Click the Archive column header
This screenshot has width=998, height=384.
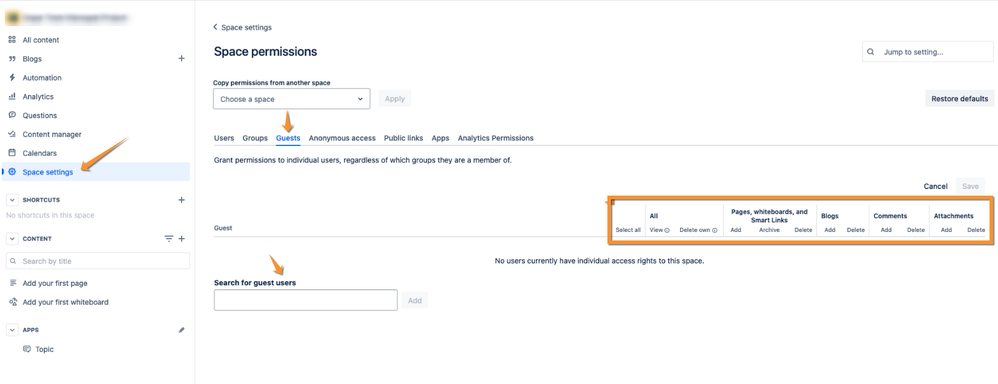click(770, 230)
